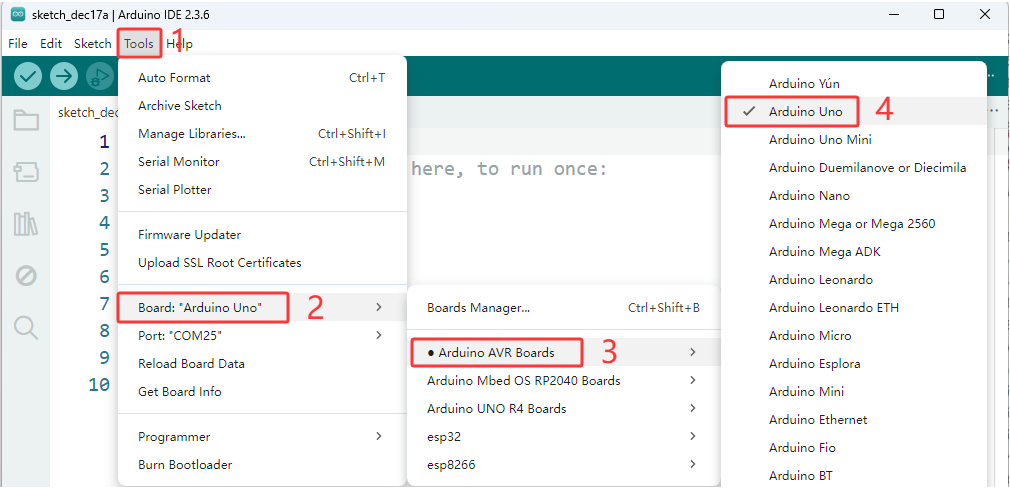The height and width of the screenshot is (489, 1010).
Task: Open the Sketchbook folder sidebar icon
Action: coord(26,120)
